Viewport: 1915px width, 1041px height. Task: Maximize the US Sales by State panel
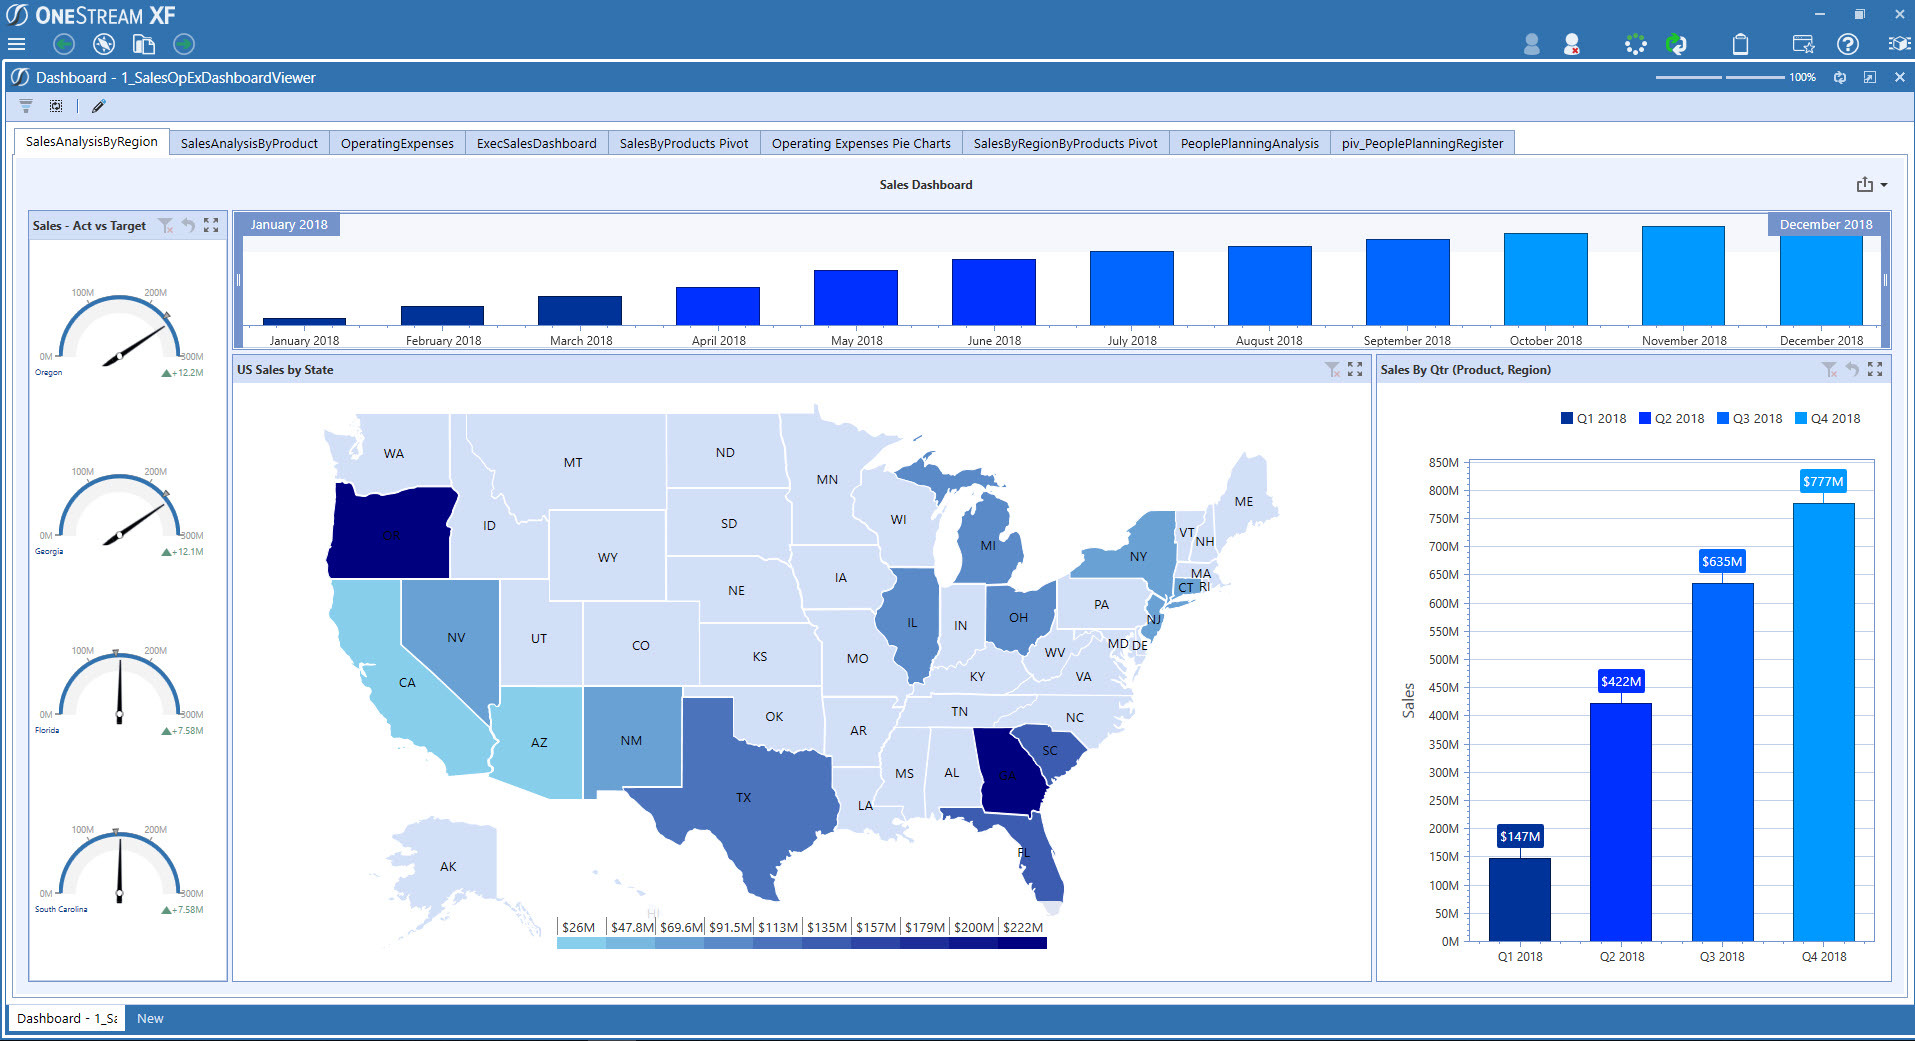(x=1355, y=370)
